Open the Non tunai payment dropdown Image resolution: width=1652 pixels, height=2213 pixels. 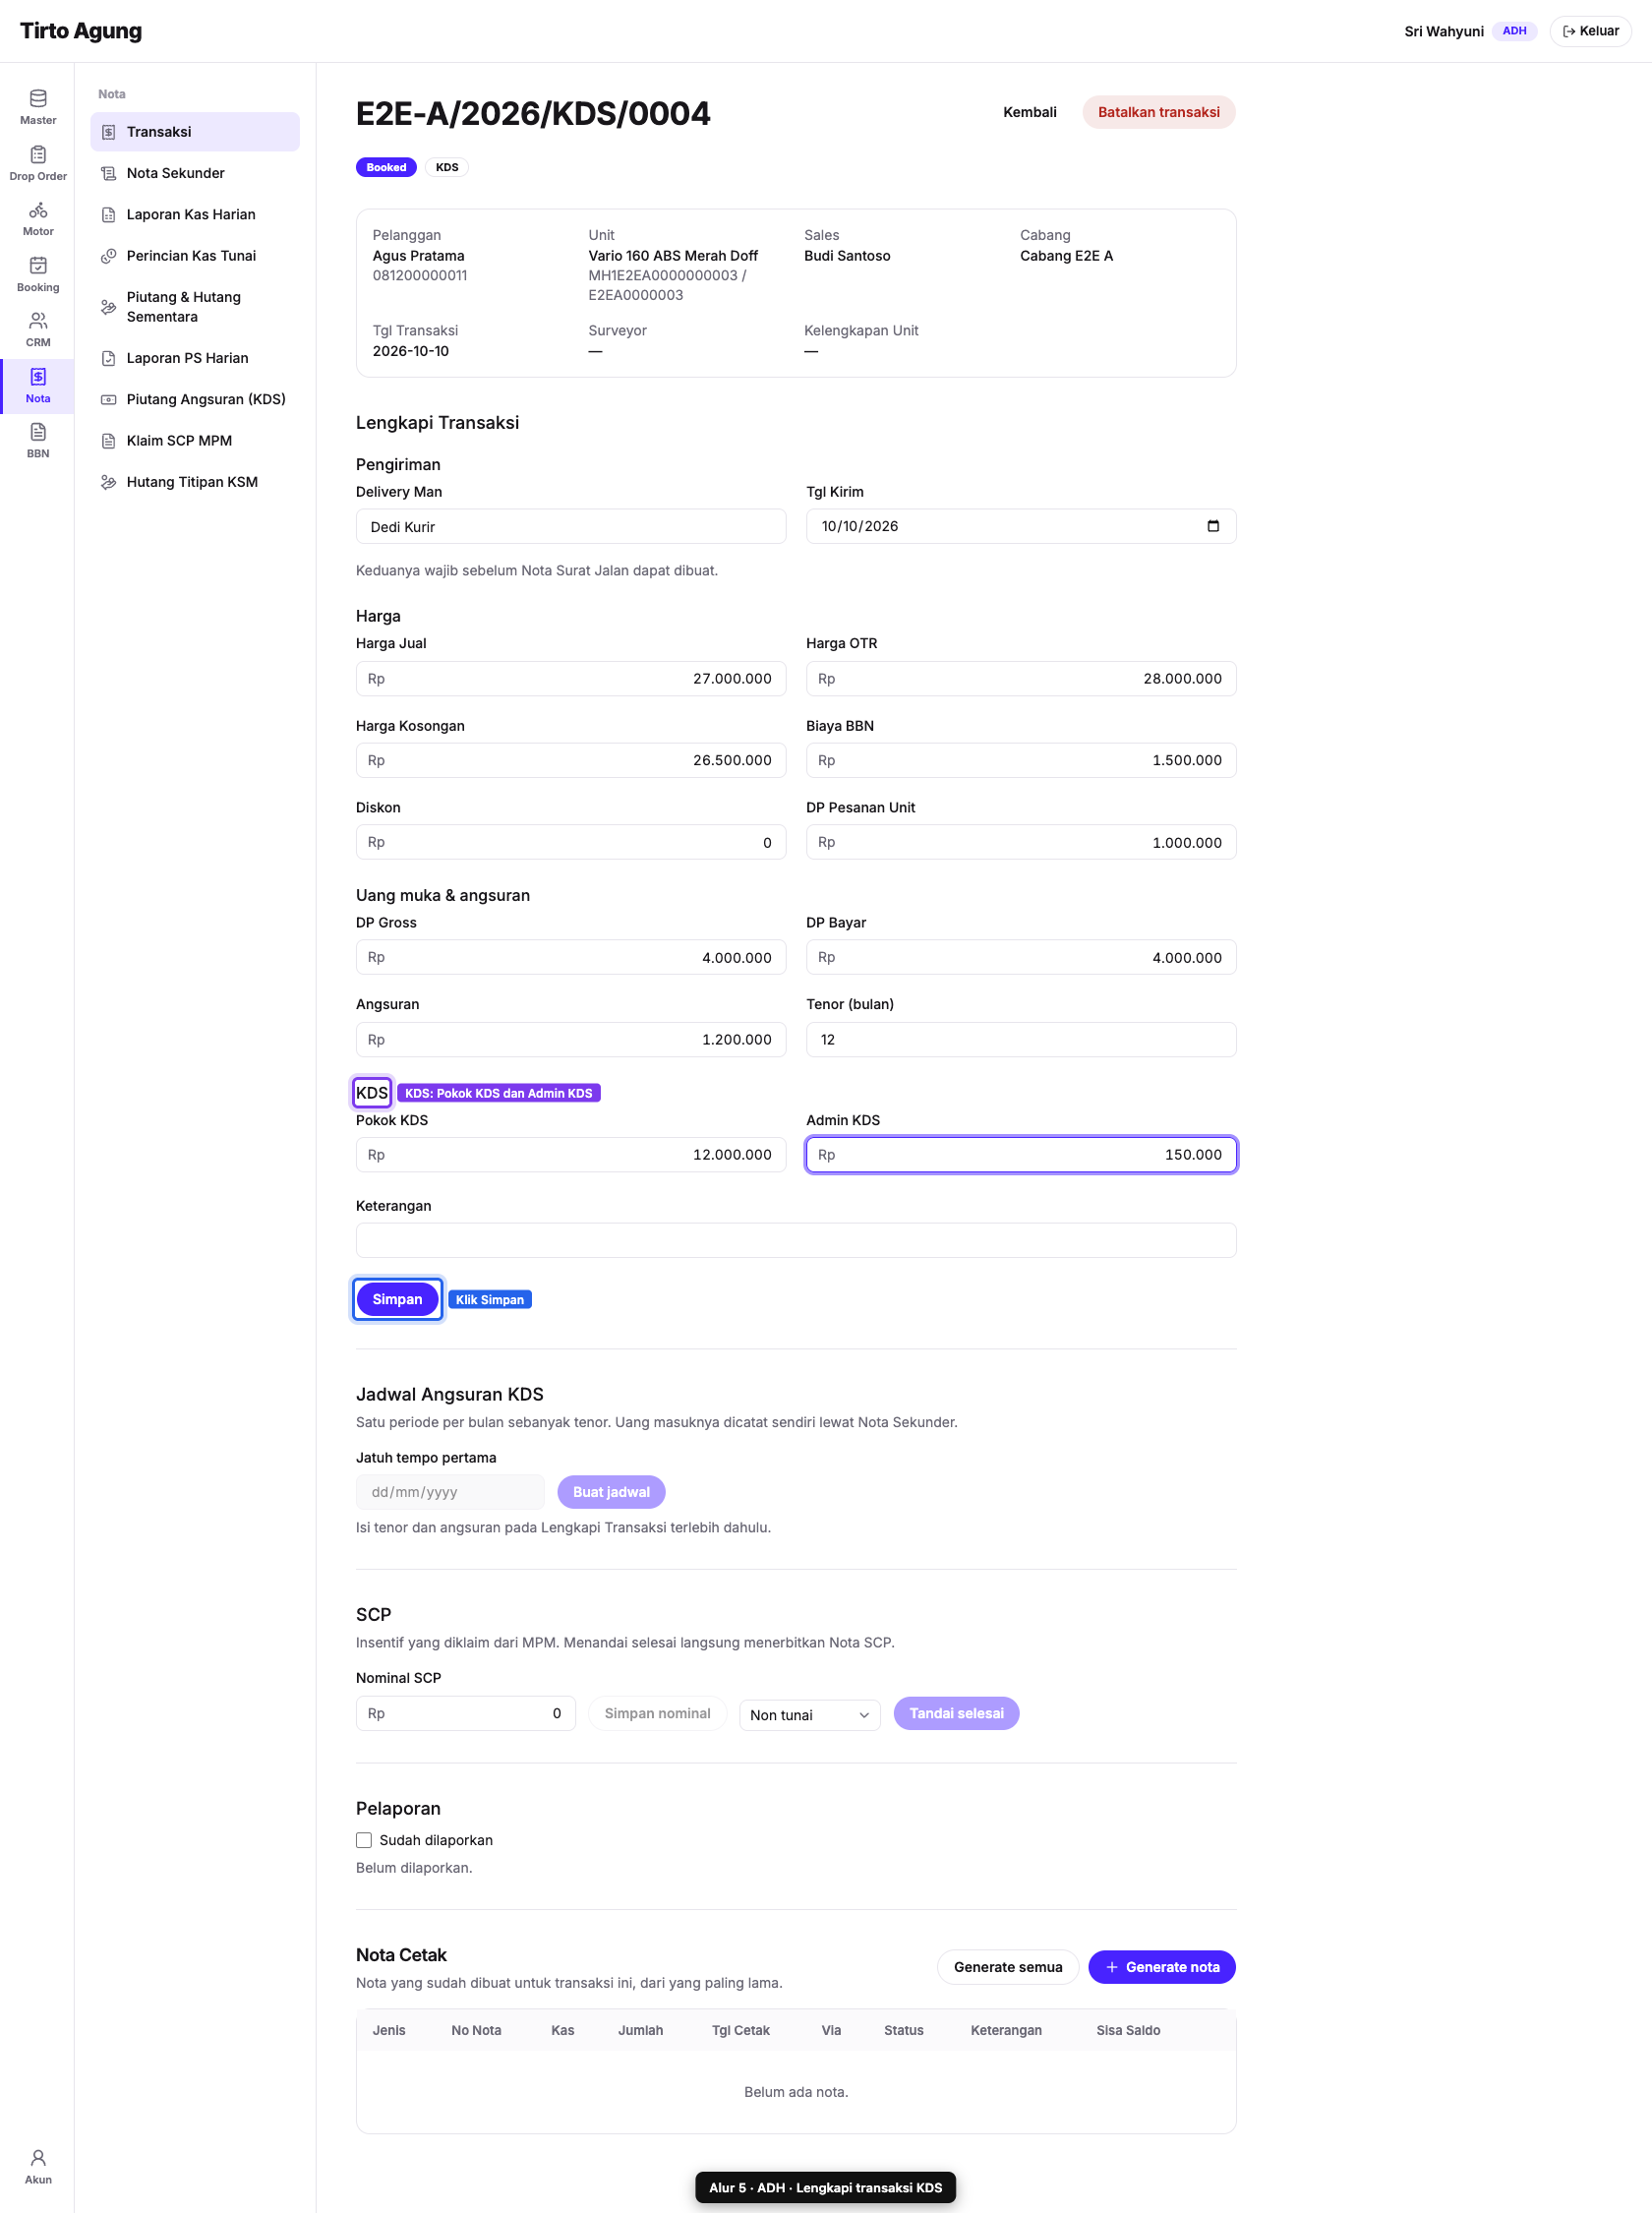click(810, 1715)
